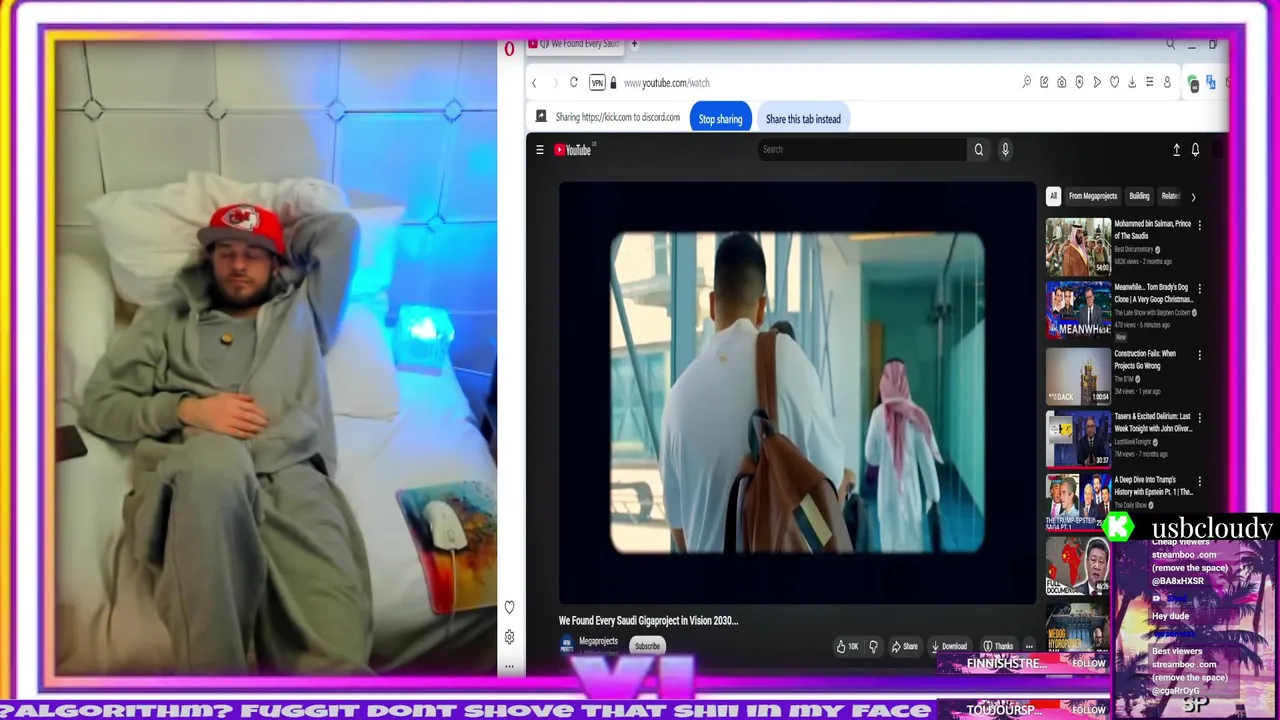Image resolution: width=1280 pixels, height=720 pixels.
Task: Go forward with the browser forward arrow
Action: (555, 83)
